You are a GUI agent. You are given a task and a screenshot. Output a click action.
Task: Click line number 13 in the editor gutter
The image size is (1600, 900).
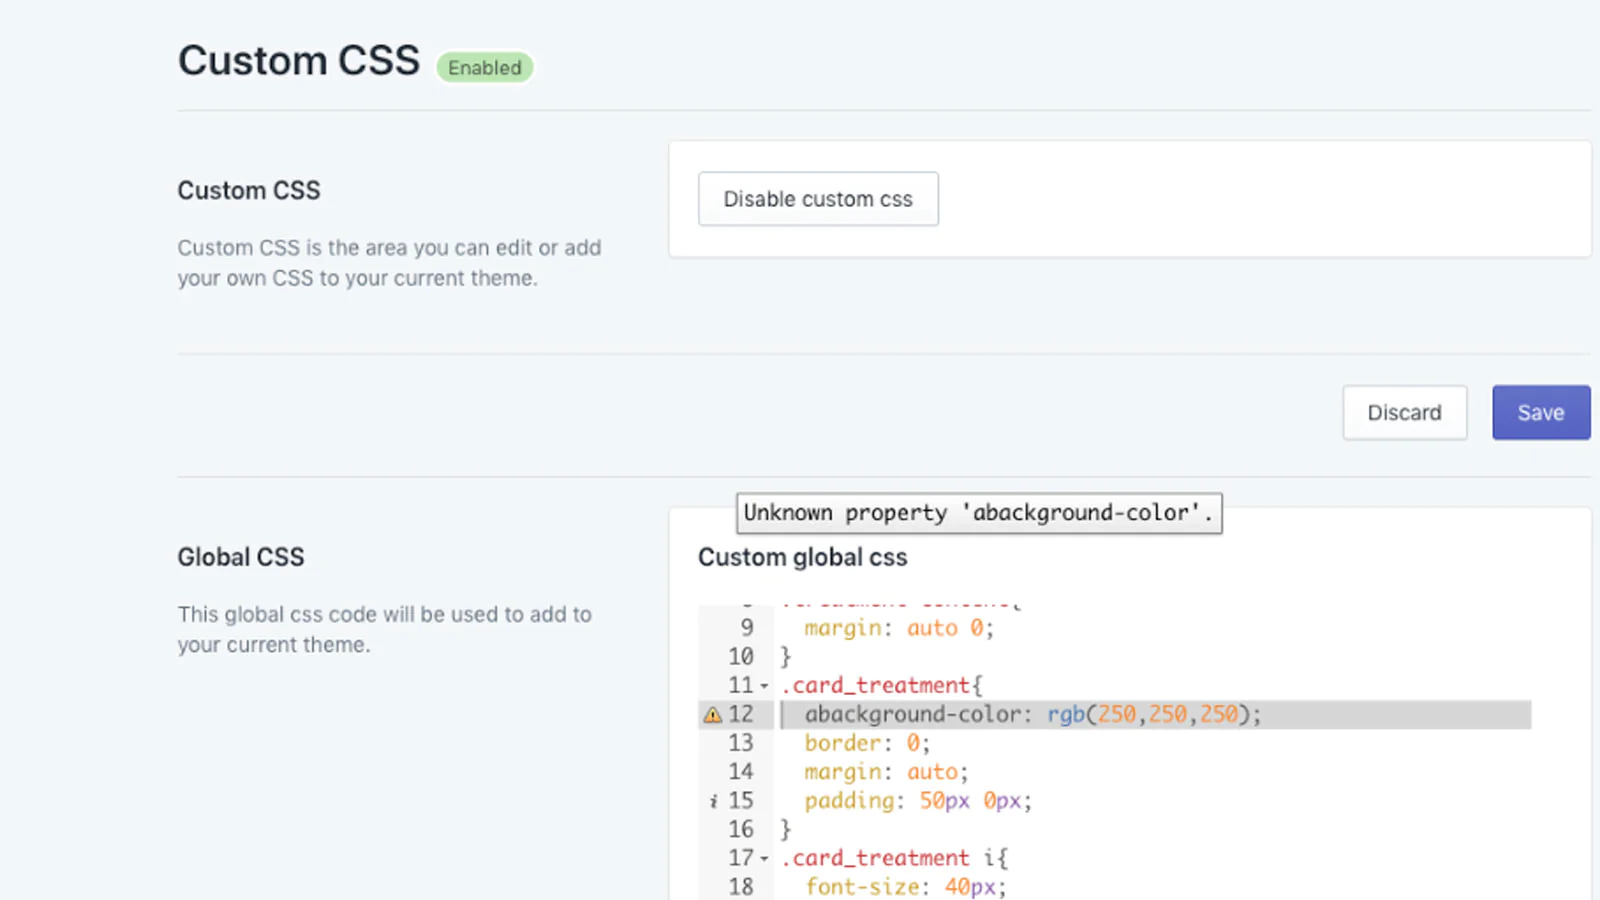[740, 743]
